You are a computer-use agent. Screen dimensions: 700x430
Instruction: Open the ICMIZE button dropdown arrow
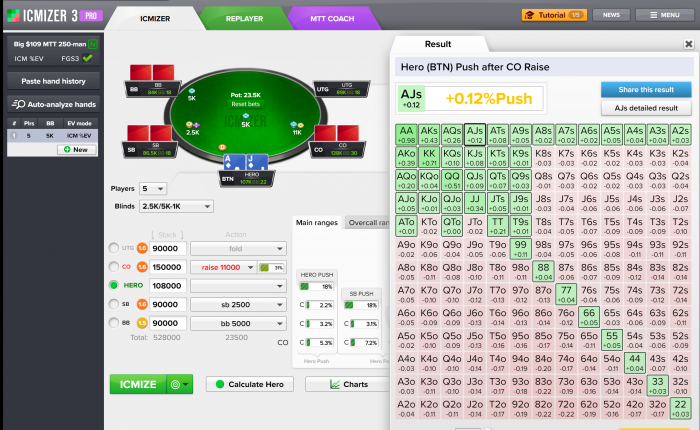click(x=185, y=384)
